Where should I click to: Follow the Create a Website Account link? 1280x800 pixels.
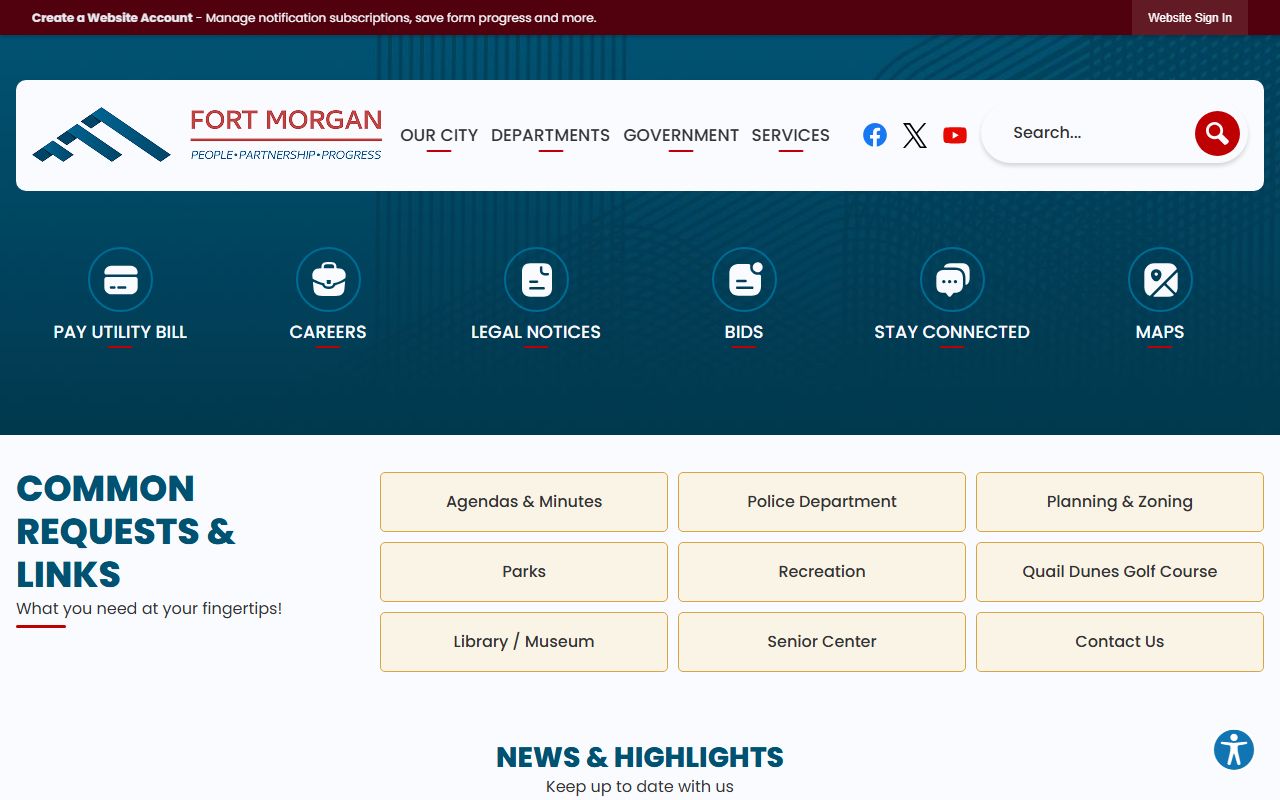coord(112,18)
